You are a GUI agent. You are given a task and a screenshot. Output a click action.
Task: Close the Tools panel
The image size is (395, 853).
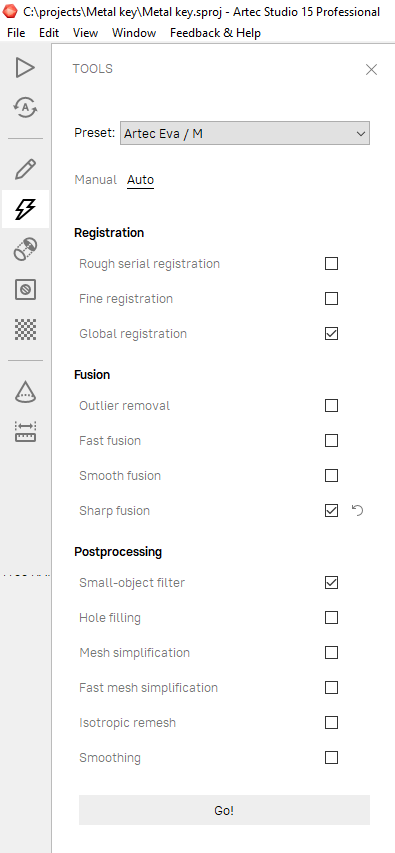point(372,70)
